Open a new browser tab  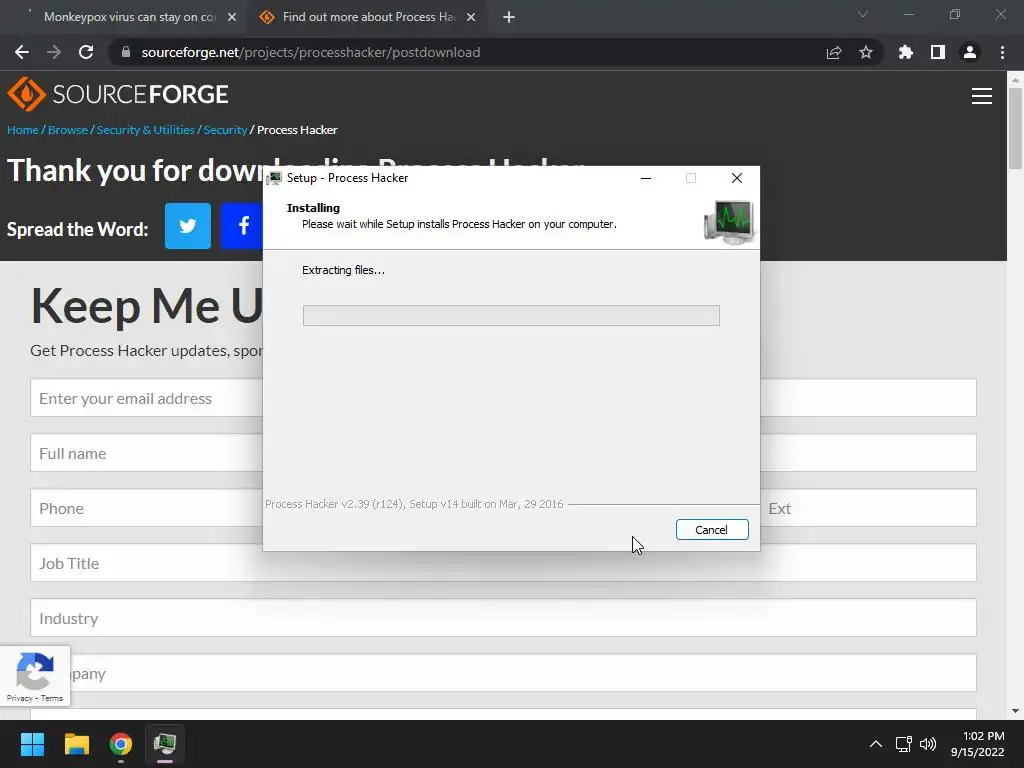click(509, 17)
